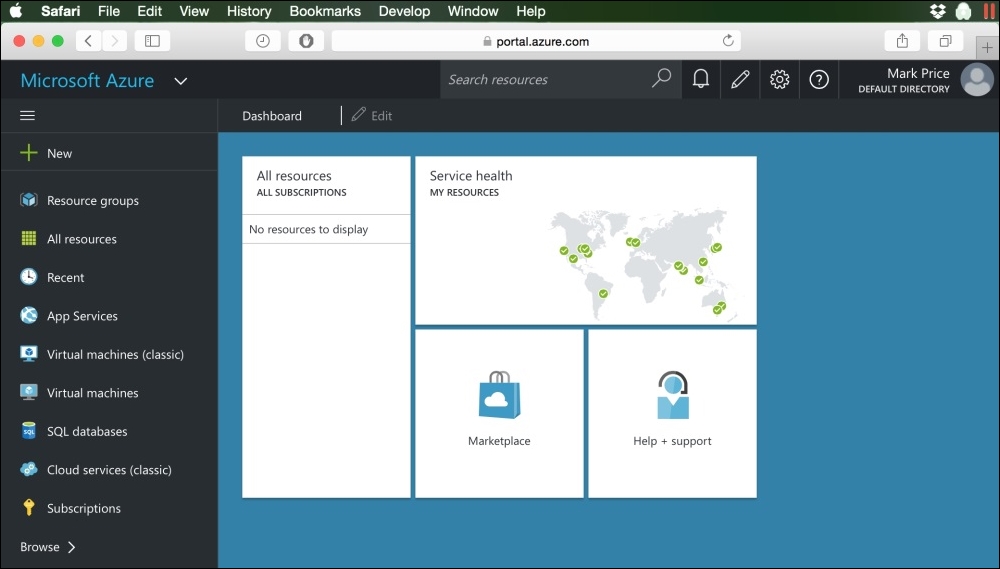Screen dimensions: 1000x569
Task: Click 'DEFAULT DIRECTORY' label
Action: click(x=904, y=89)
